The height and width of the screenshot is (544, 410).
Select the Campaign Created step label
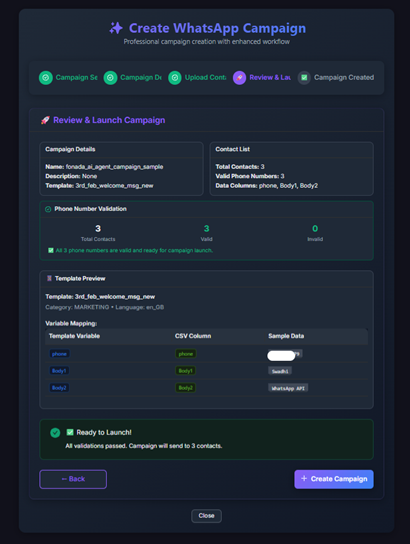(x=344, y=77)
